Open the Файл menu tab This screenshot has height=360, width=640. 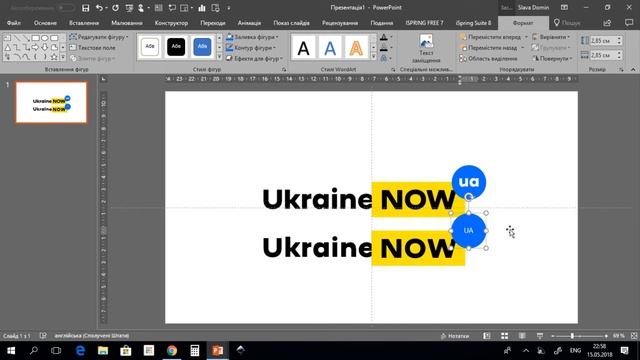tap(13, 23)
